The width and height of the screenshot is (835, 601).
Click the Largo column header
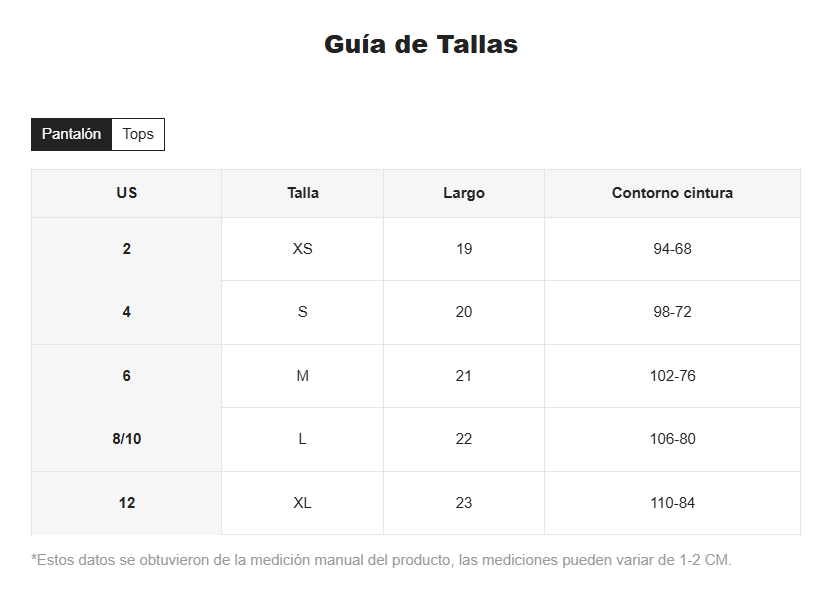[464, 193]
